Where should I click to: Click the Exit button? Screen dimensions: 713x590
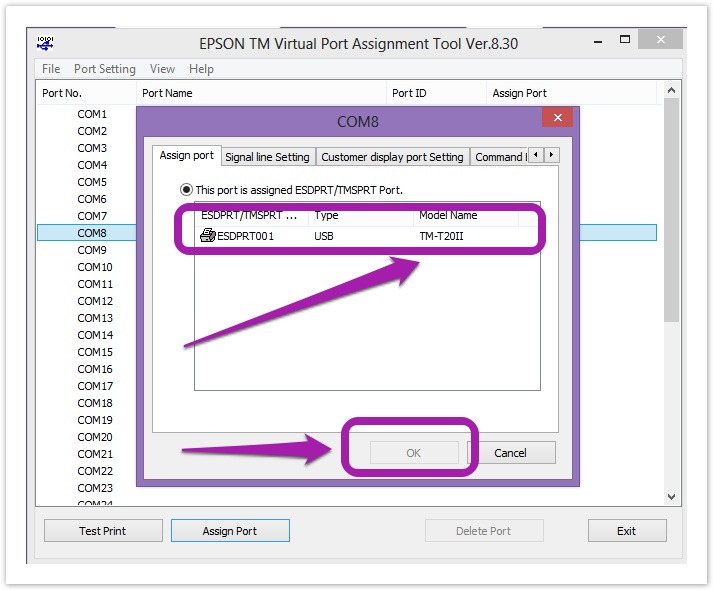coord(626,531)
